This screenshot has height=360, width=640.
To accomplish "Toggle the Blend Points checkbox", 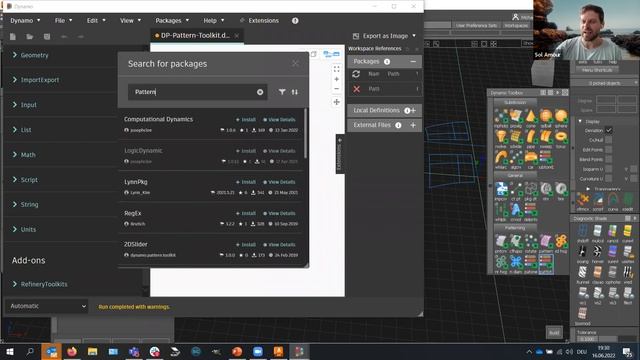I will tap(609, 159).
